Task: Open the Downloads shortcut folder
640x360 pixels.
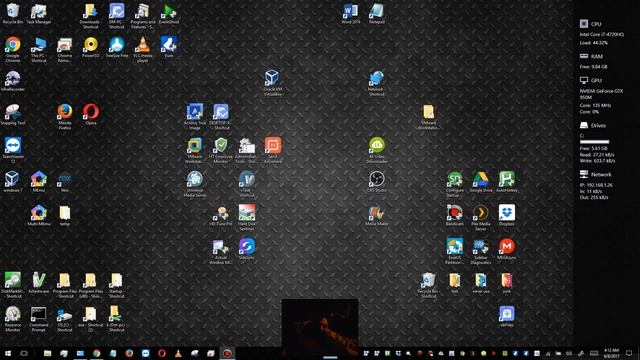Action: [x=90, y=16]
